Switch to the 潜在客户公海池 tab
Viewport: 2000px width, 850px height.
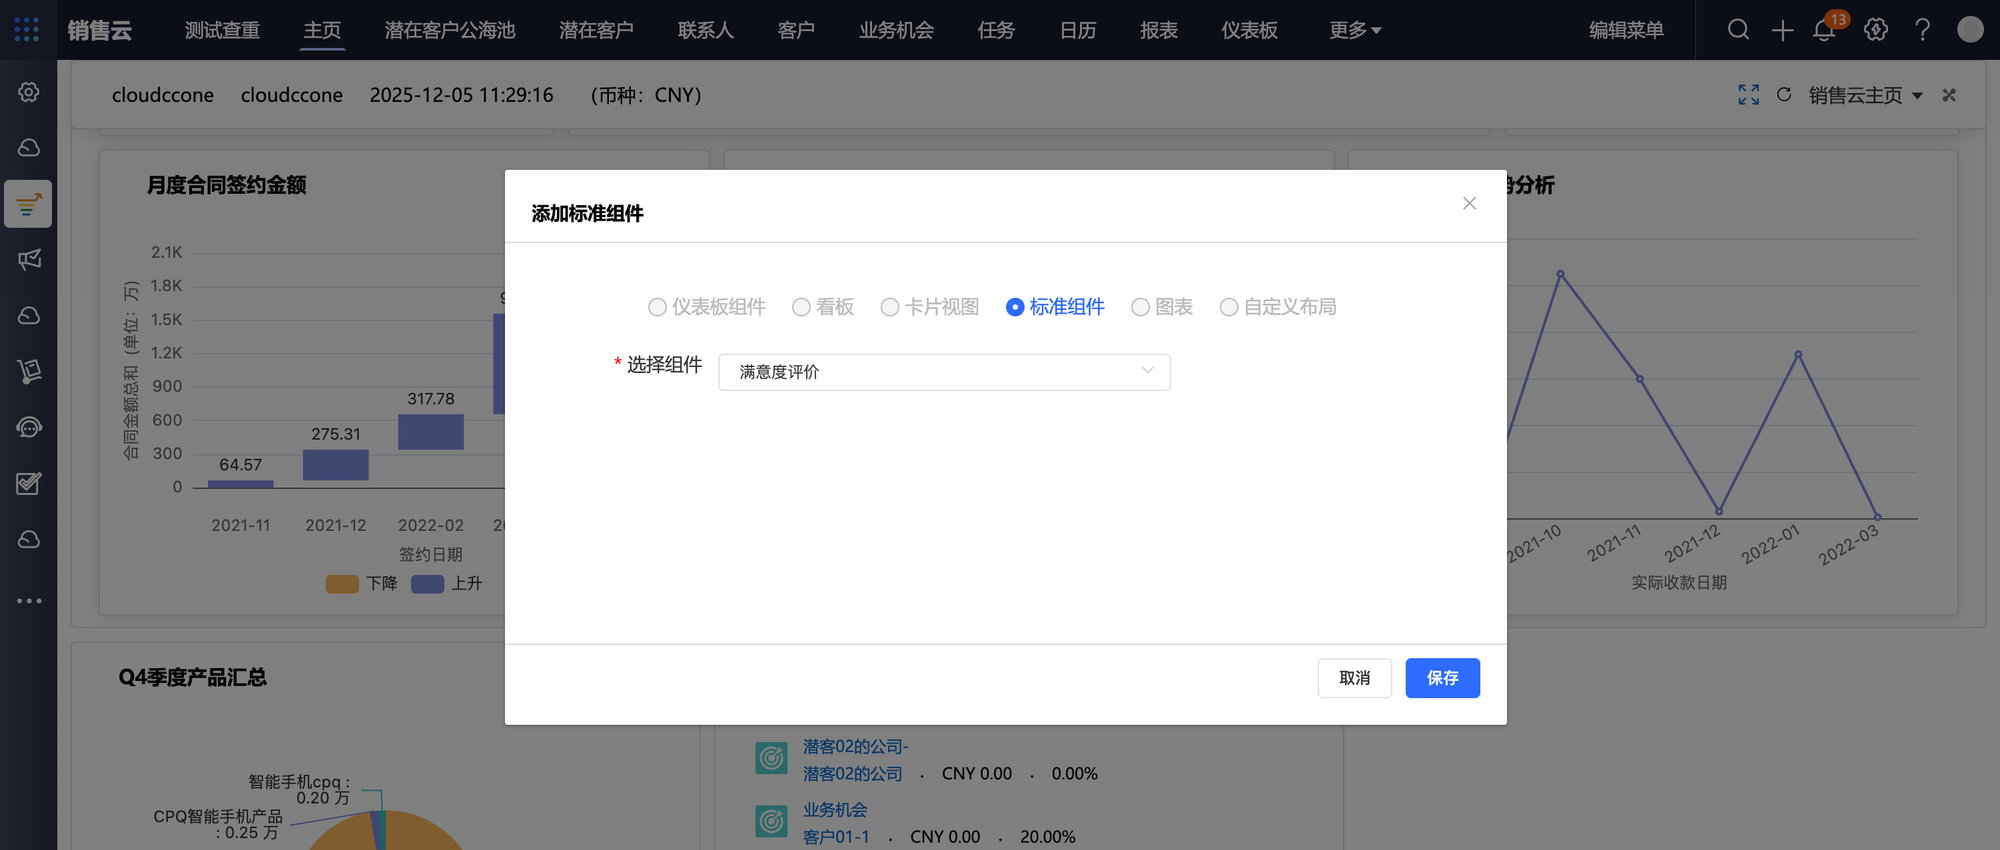[450, 30]
